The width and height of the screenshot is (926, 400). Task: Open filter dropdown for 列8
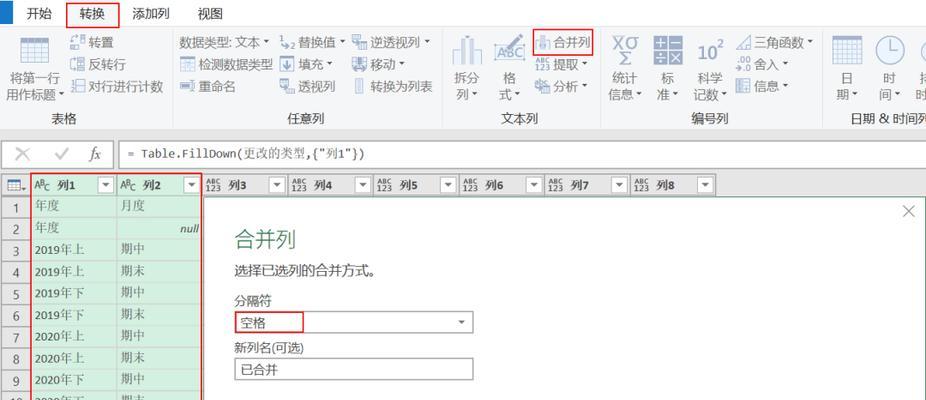(x=705, y=186)
